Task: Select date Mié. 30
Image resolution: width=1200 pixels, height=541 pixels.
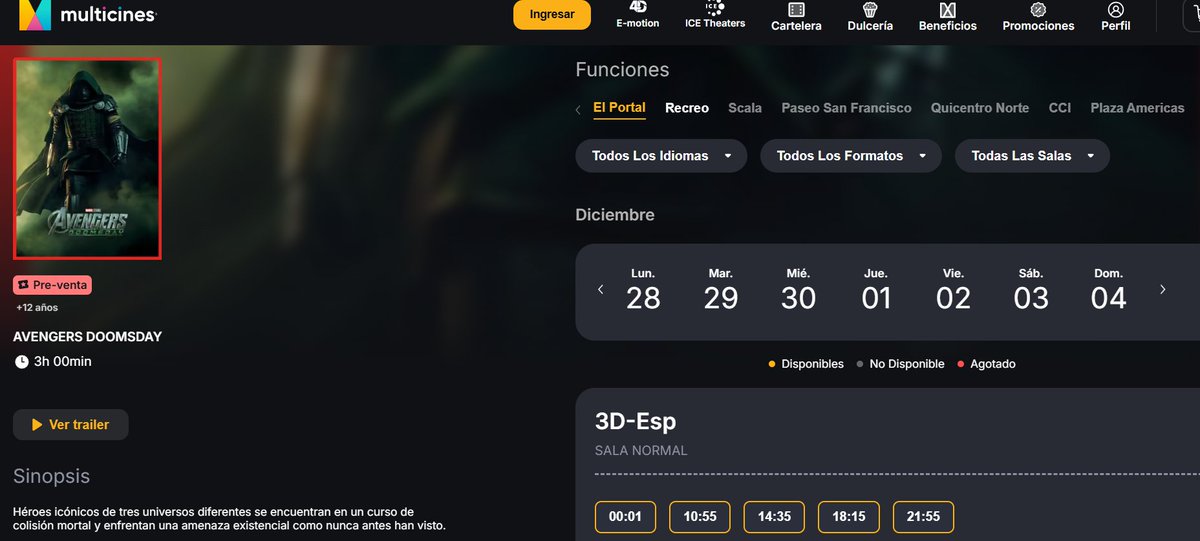Action: 798,290
